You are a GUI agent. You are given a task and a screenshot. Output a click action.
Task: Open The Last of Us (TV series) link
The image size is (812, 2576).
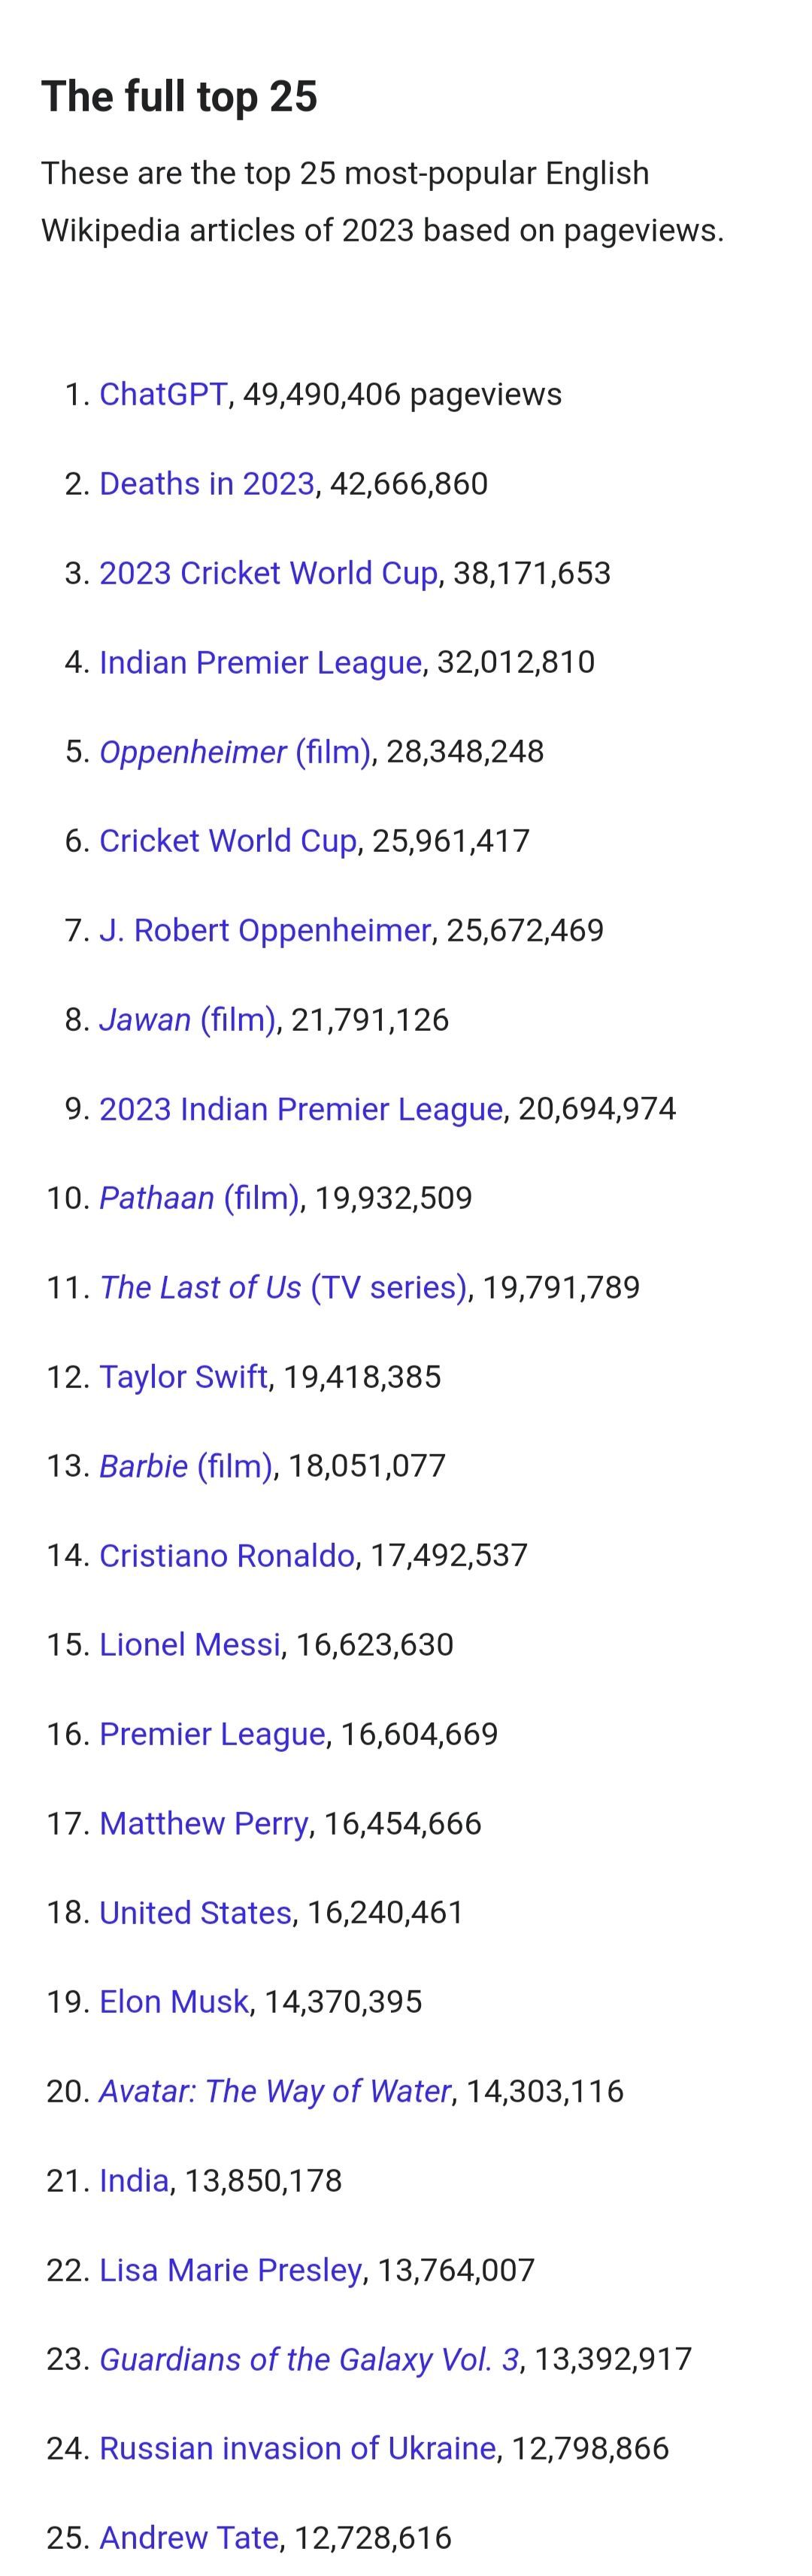click(283, 1287)
